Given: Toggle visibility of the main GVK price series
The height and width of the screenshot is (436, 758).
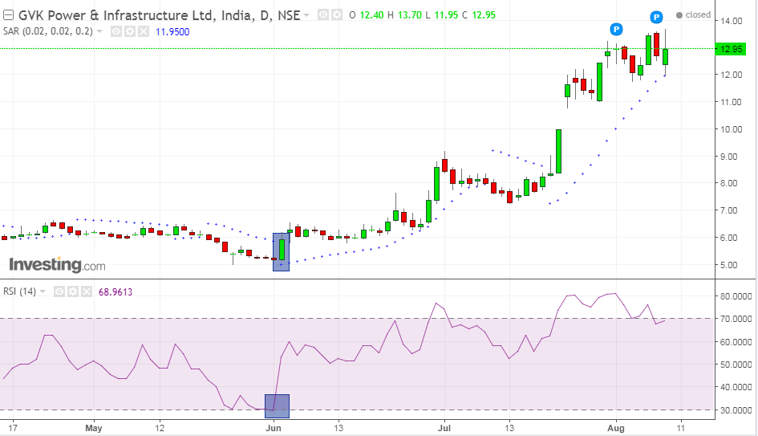Looking at the screenshot, I should tap(323, 15).
